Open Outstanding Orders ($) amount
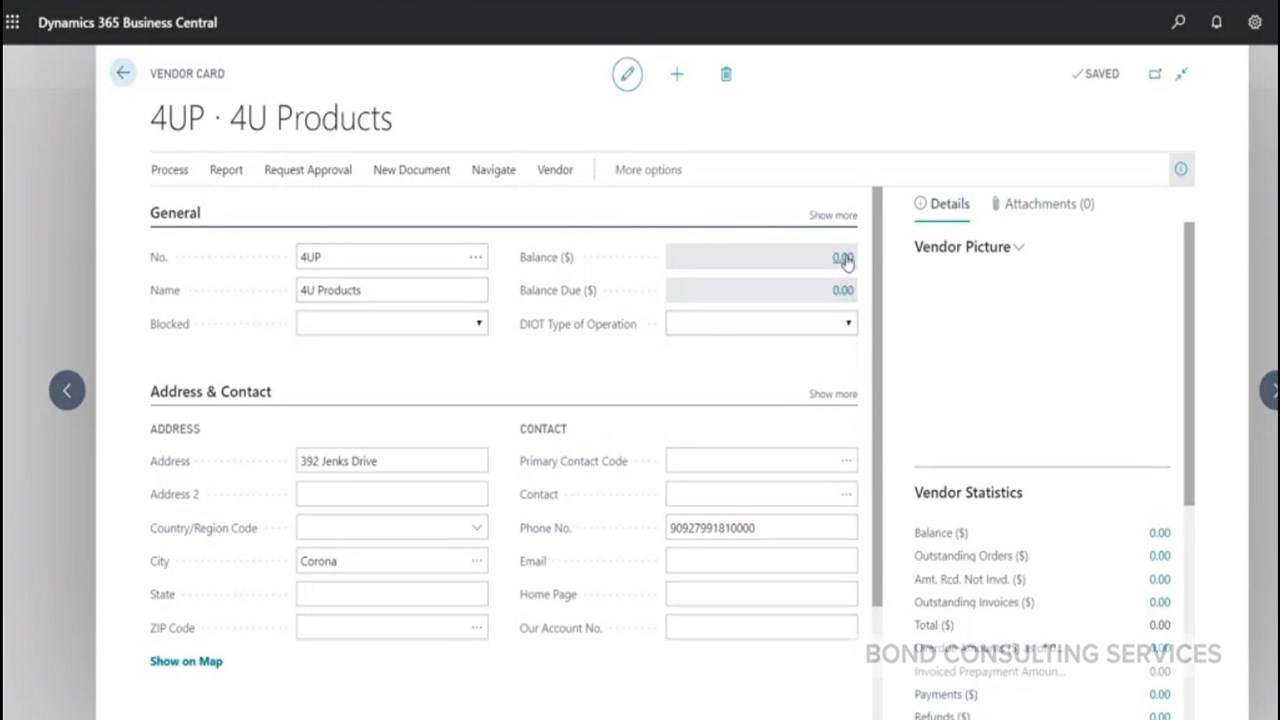Screen dimensions: 1280x720 1159,556
